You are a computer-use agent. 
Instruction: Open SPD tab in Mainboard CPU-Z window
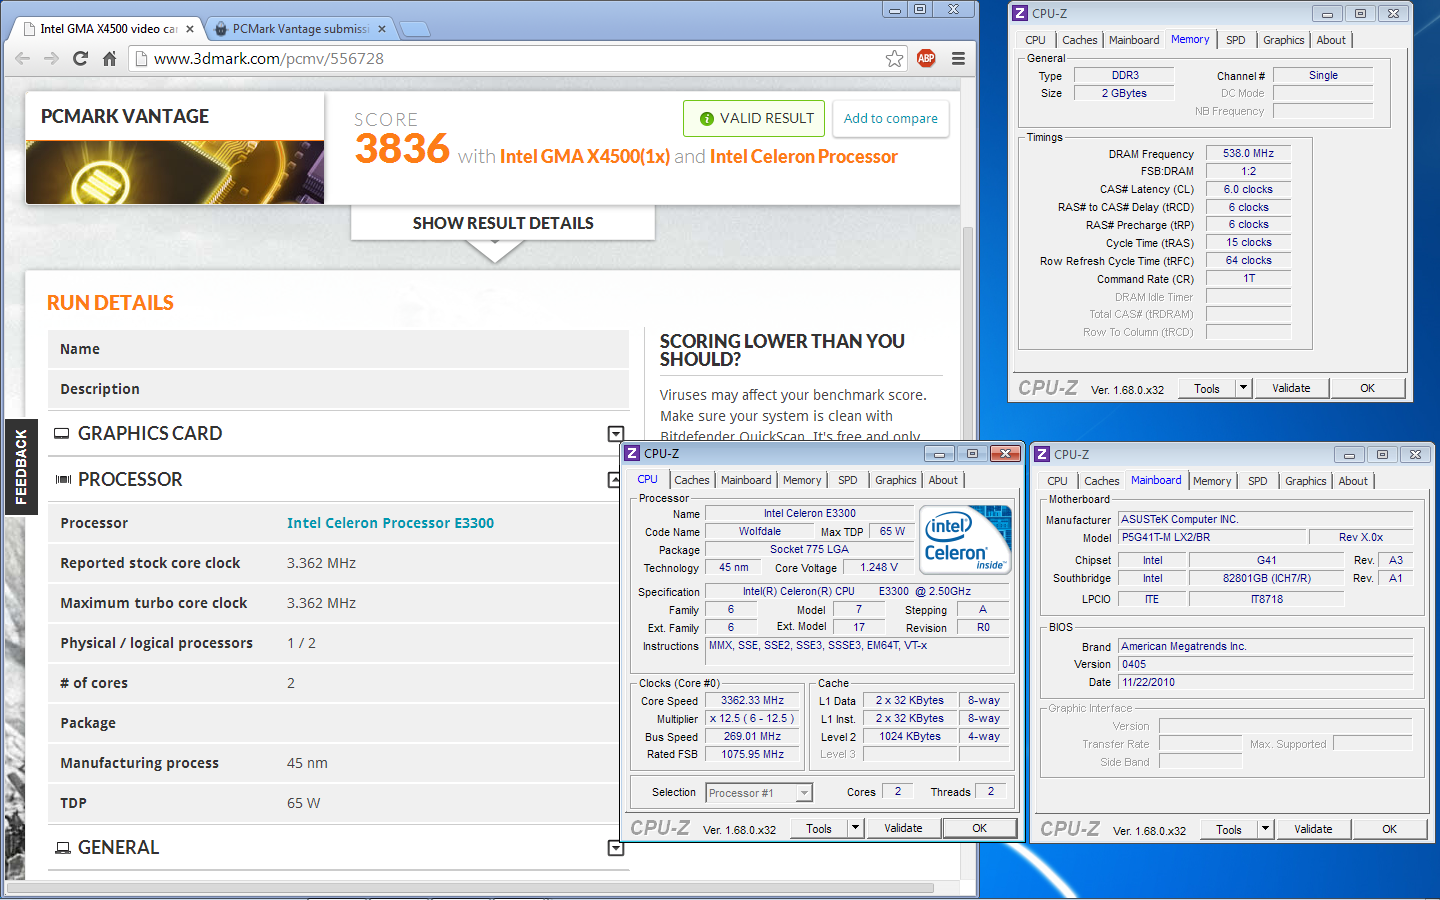(1258, 481)
